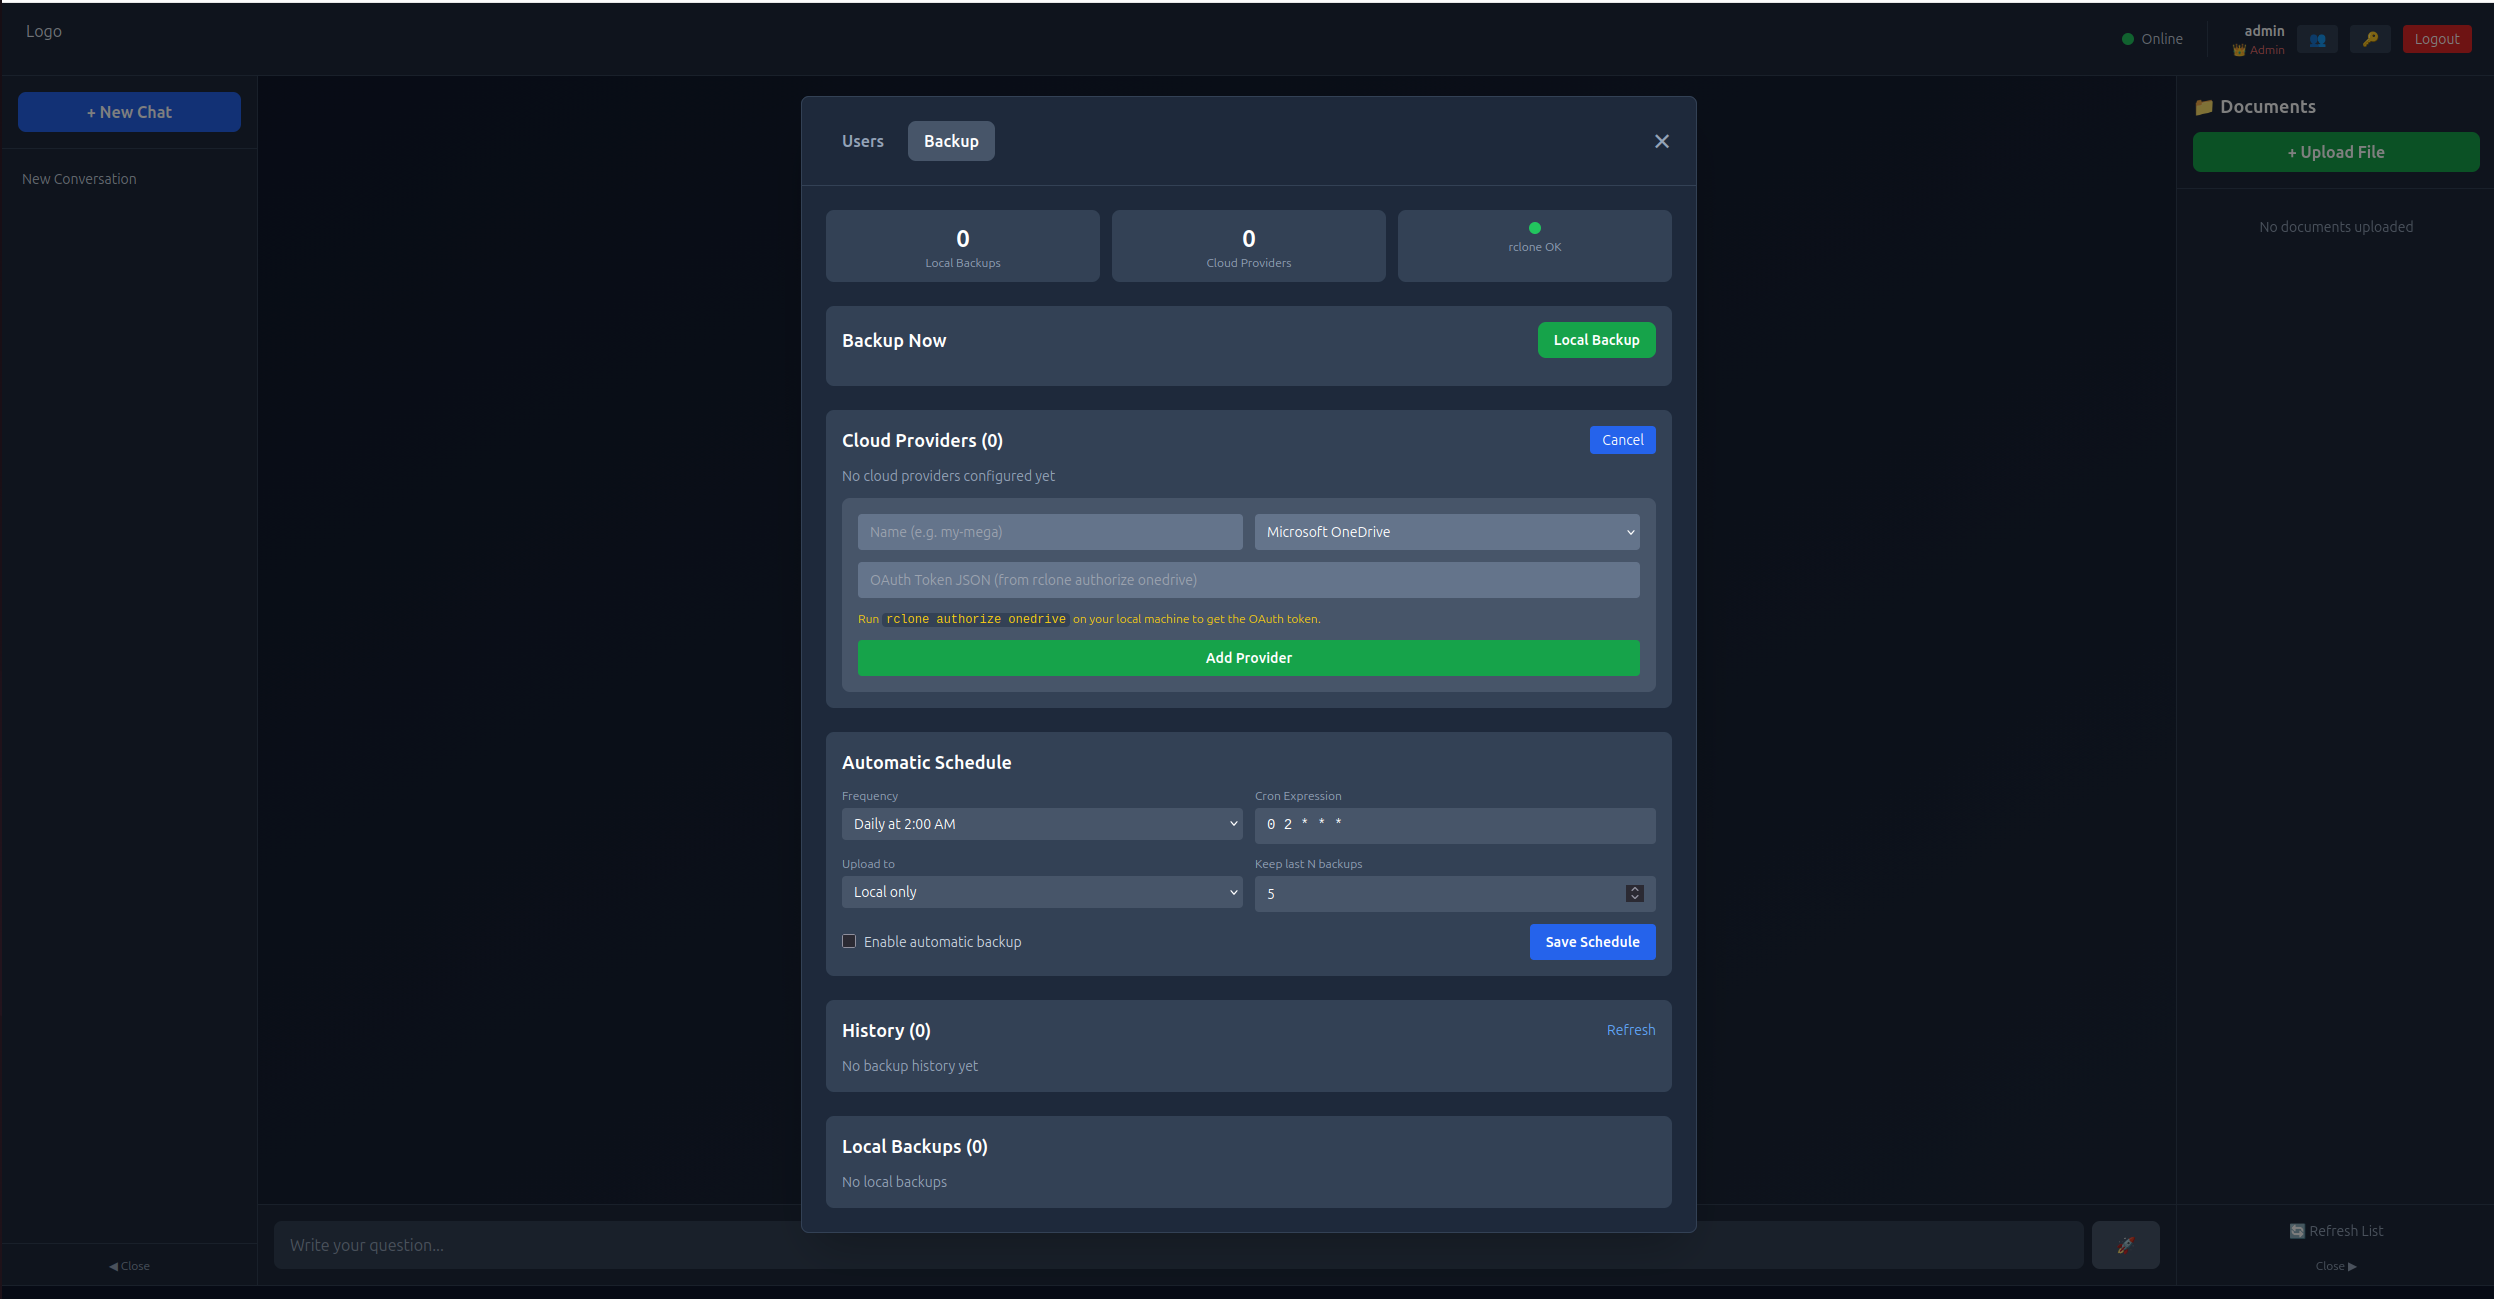2494x1299 pixels.
Task: Start a New Chat
Action: tap(129, 112)
